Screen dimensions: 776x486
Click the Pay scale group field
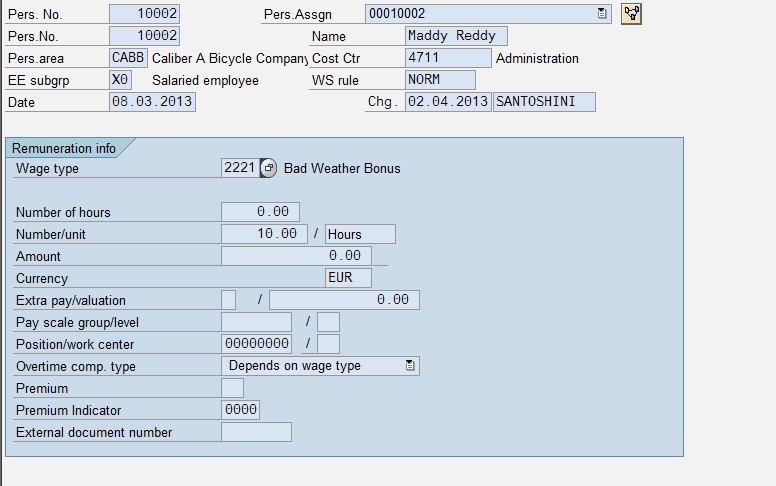pyautogui.click(x=256, y=322)
